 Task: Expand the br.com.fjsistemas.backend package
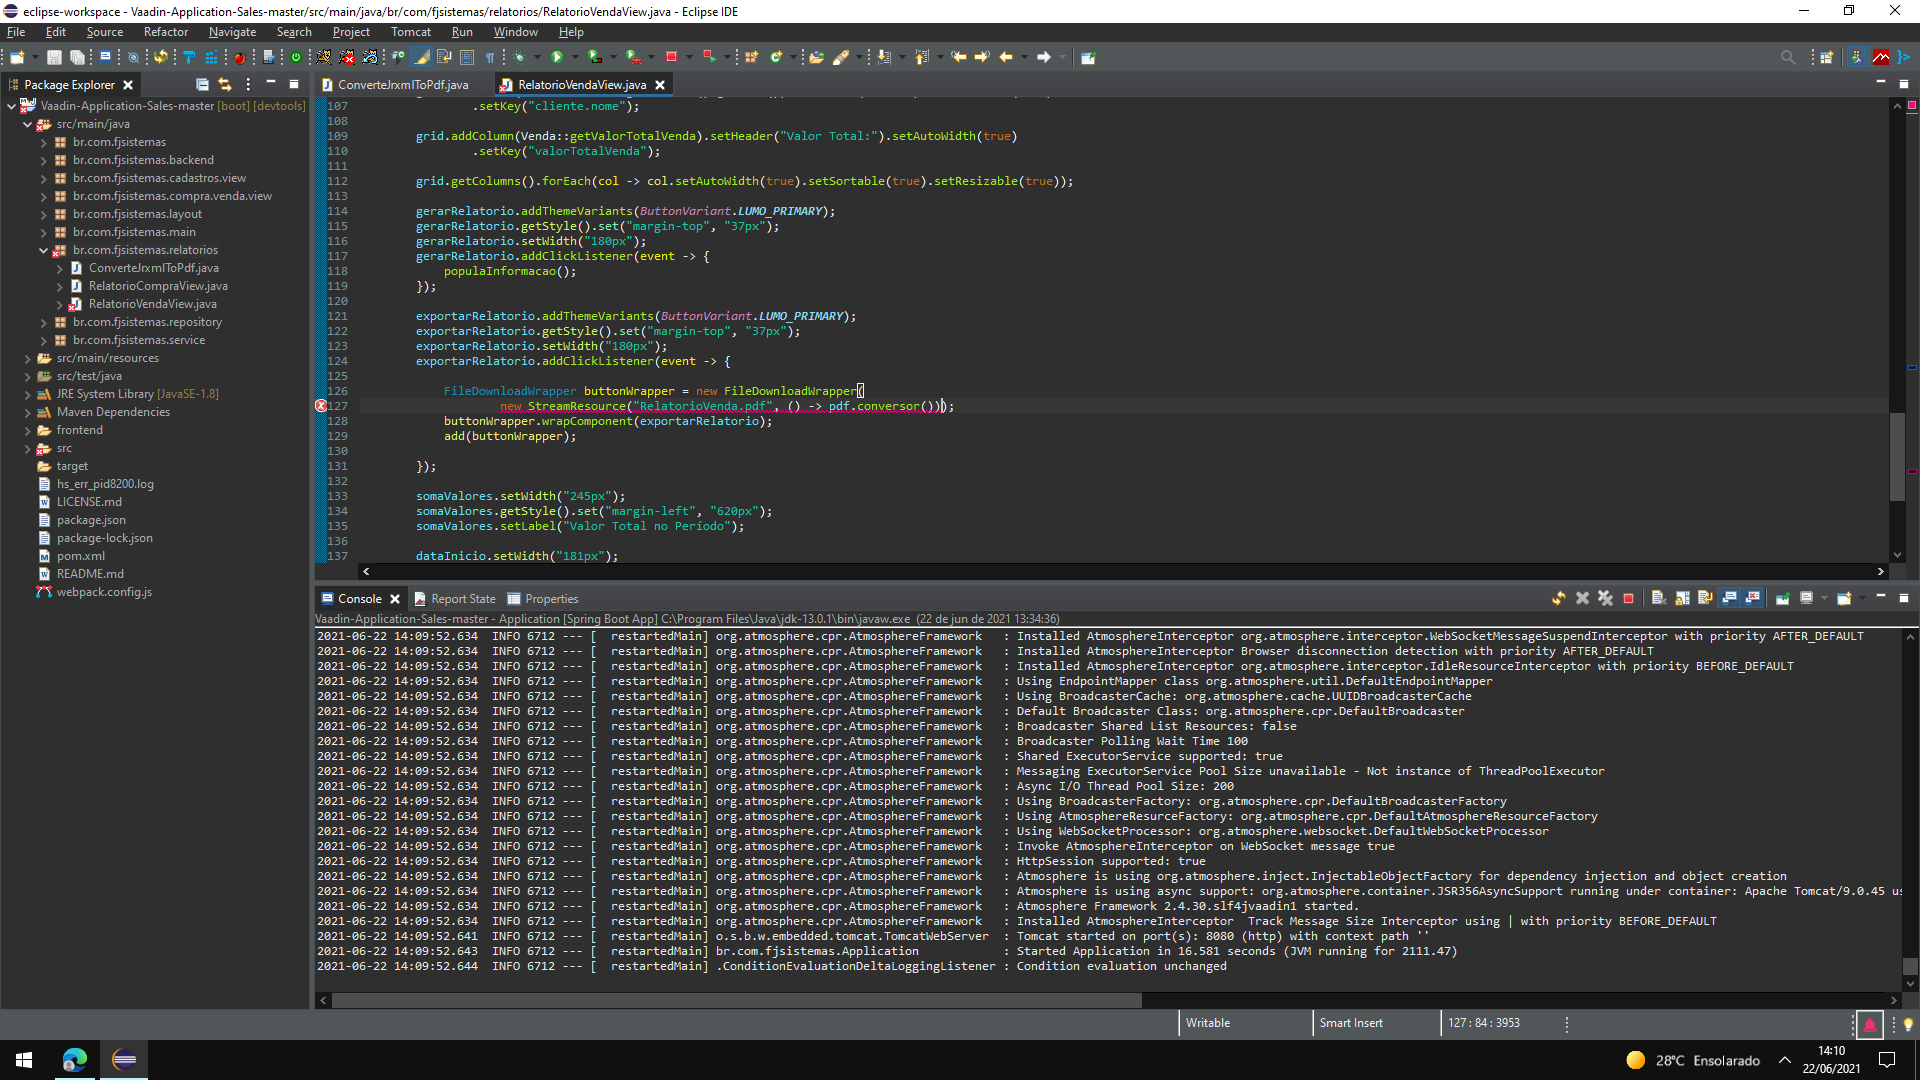coord(44,160)
